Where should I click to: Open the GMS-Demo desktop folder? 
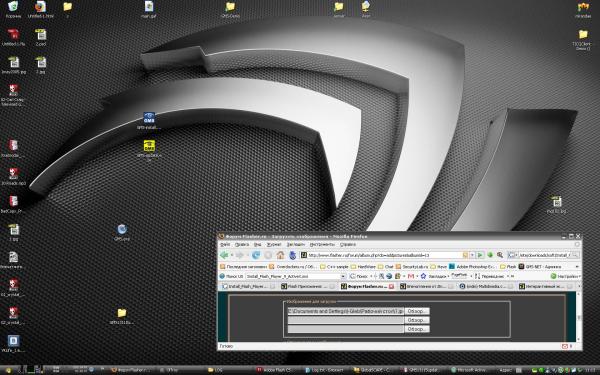230,9
